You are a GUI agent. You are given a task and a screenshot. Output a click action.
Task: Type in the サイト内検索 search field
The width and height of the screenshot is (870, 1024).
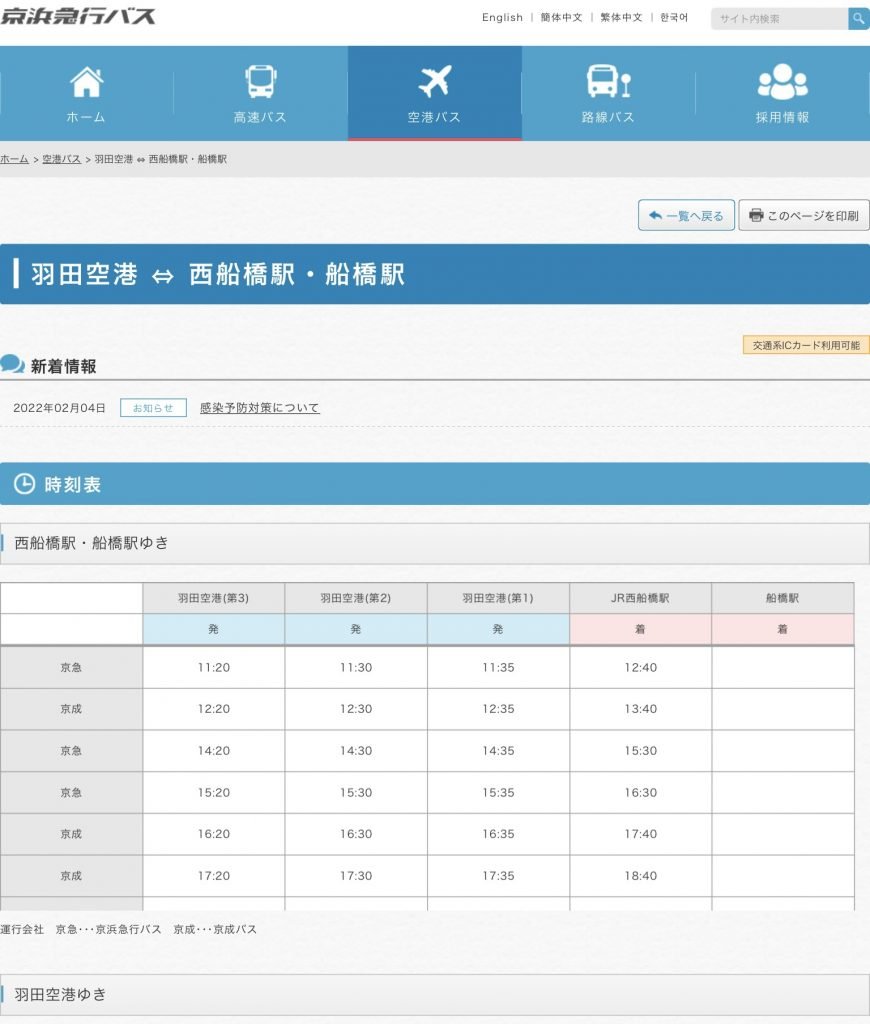[779, 19]
